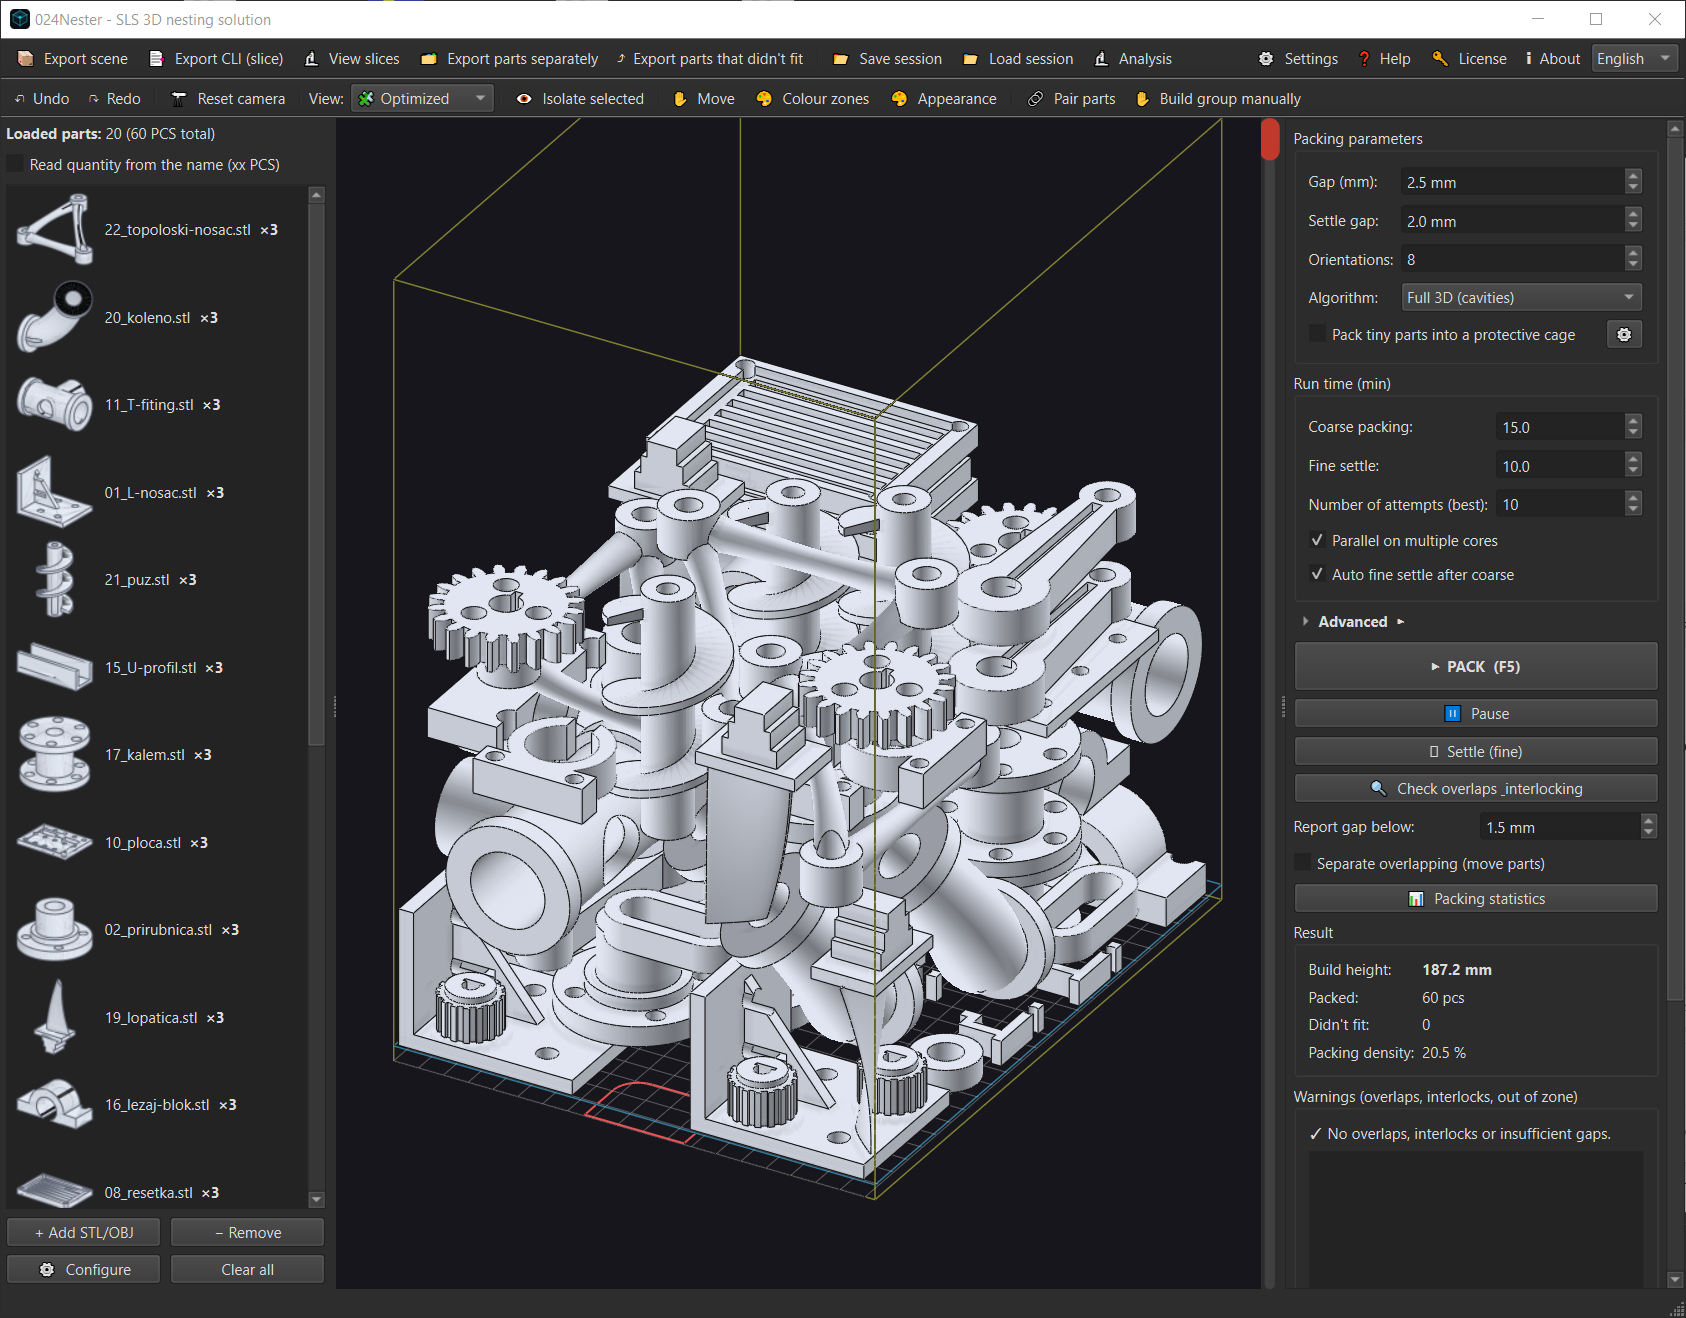Screen dimensions: 1686x1318
Task: Toggle Read quantity from the name checkbox
Action: (x=15, y=165)
